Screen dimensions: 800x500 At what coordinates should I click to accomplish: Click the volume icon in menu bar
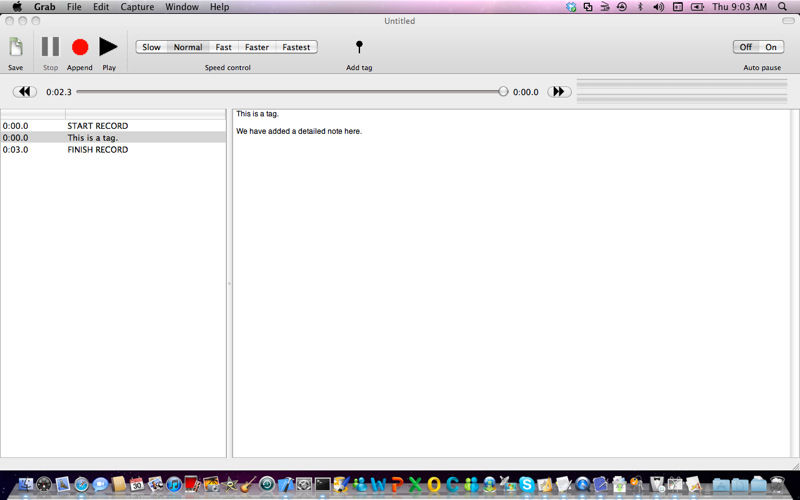[658, 7]
